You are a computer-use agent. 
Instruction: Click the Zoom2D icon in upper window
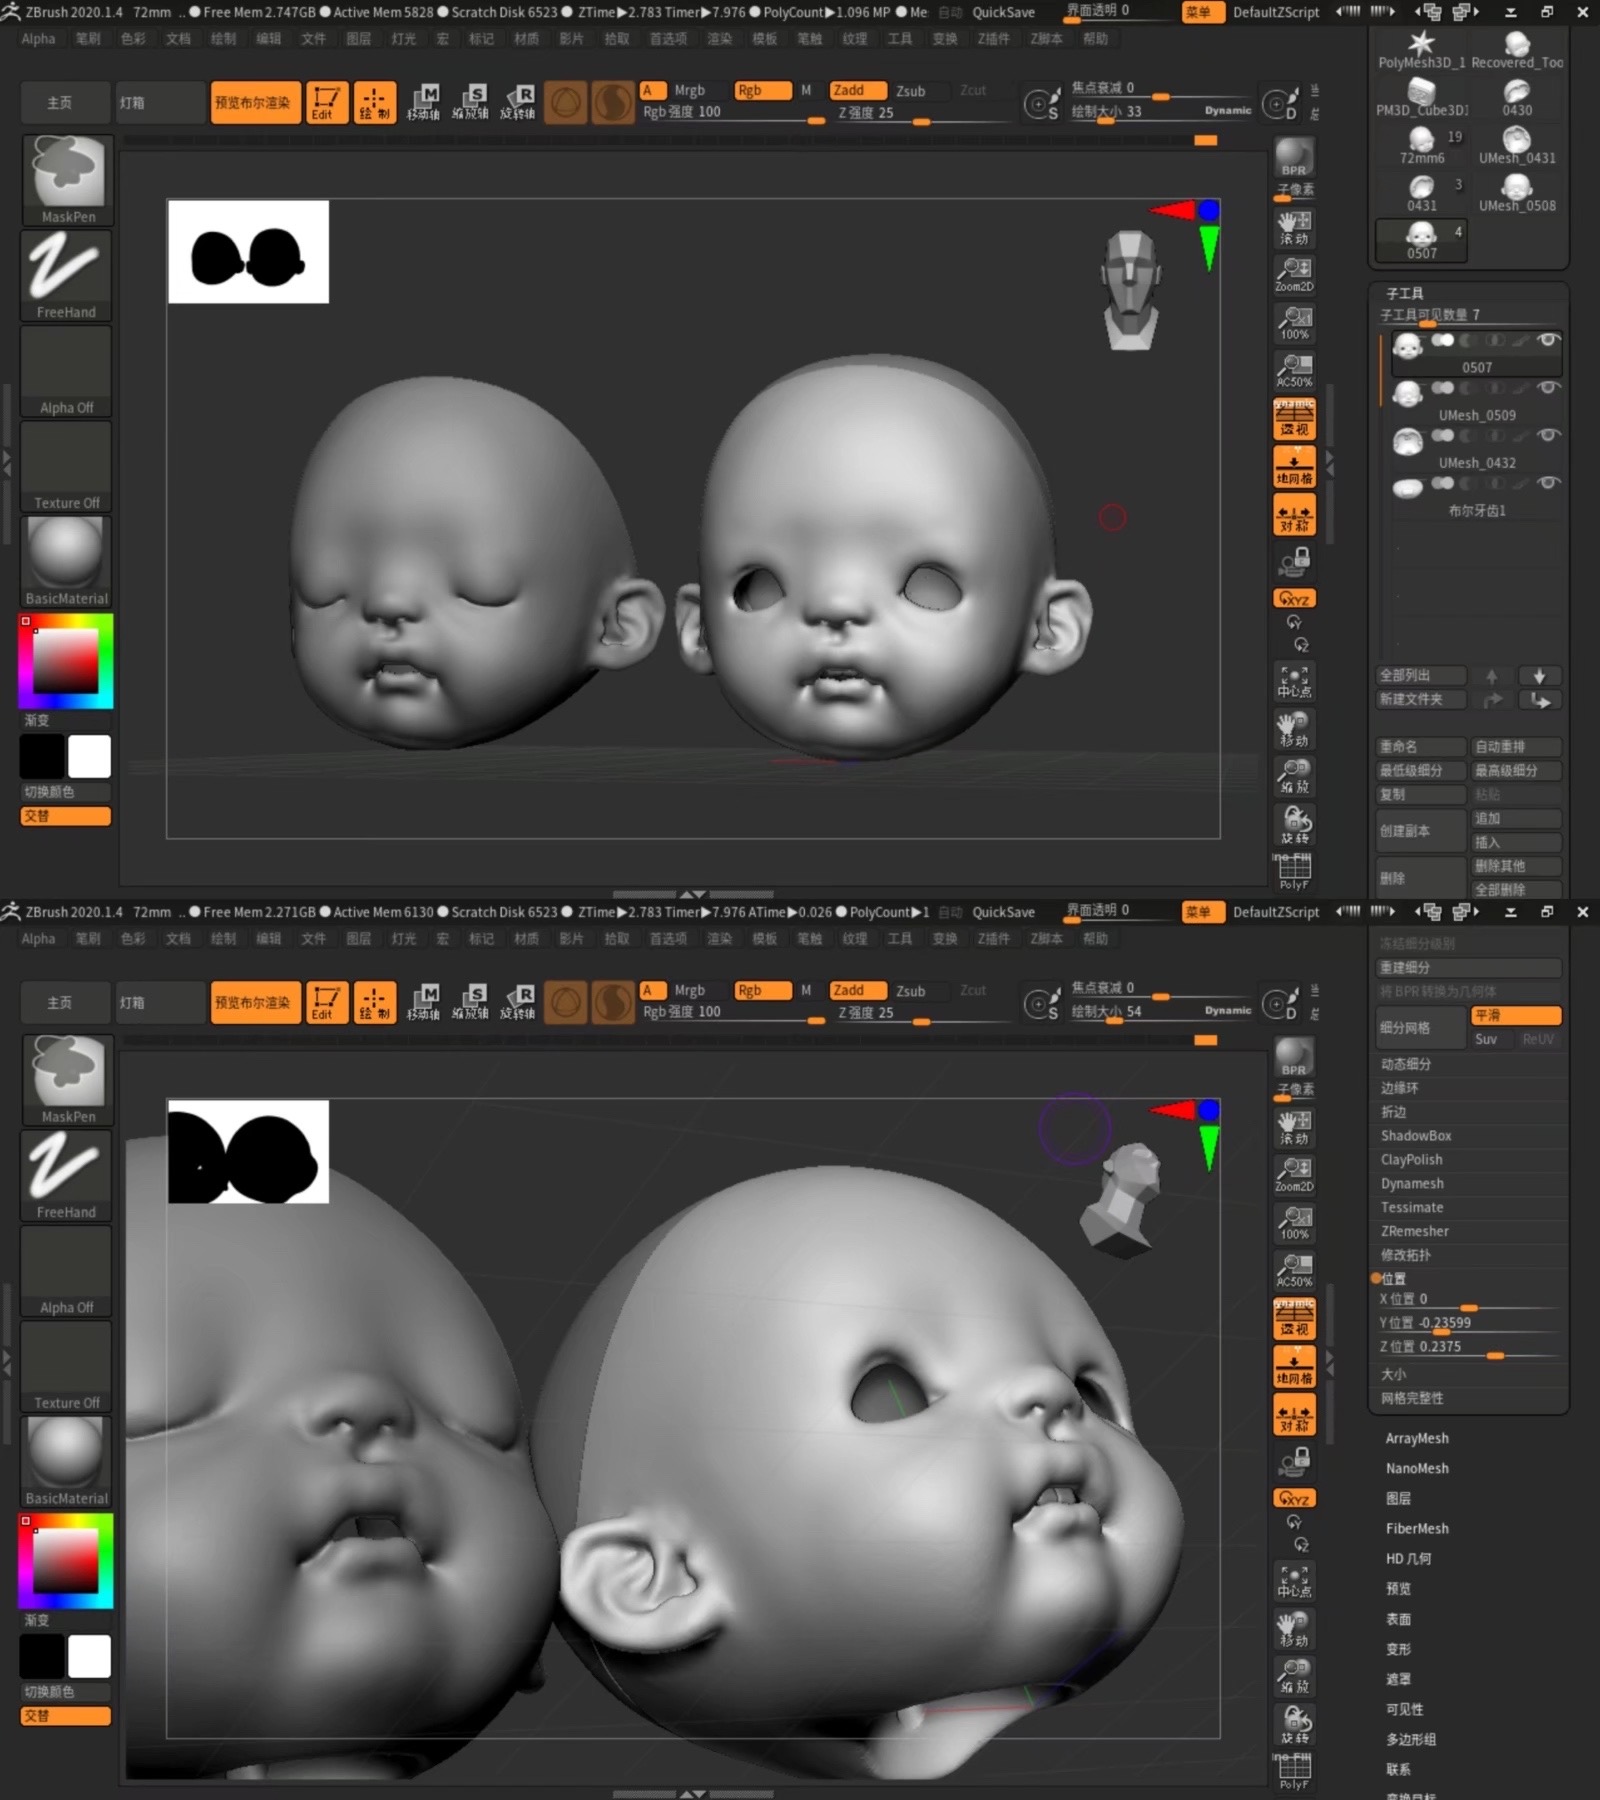1294,272
